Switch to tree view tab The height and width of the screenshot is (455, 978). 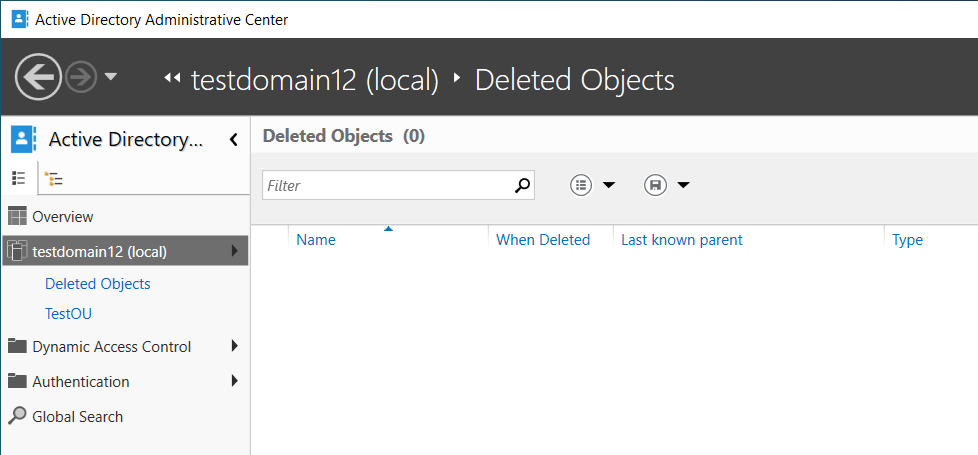click(x=54, y=179)
